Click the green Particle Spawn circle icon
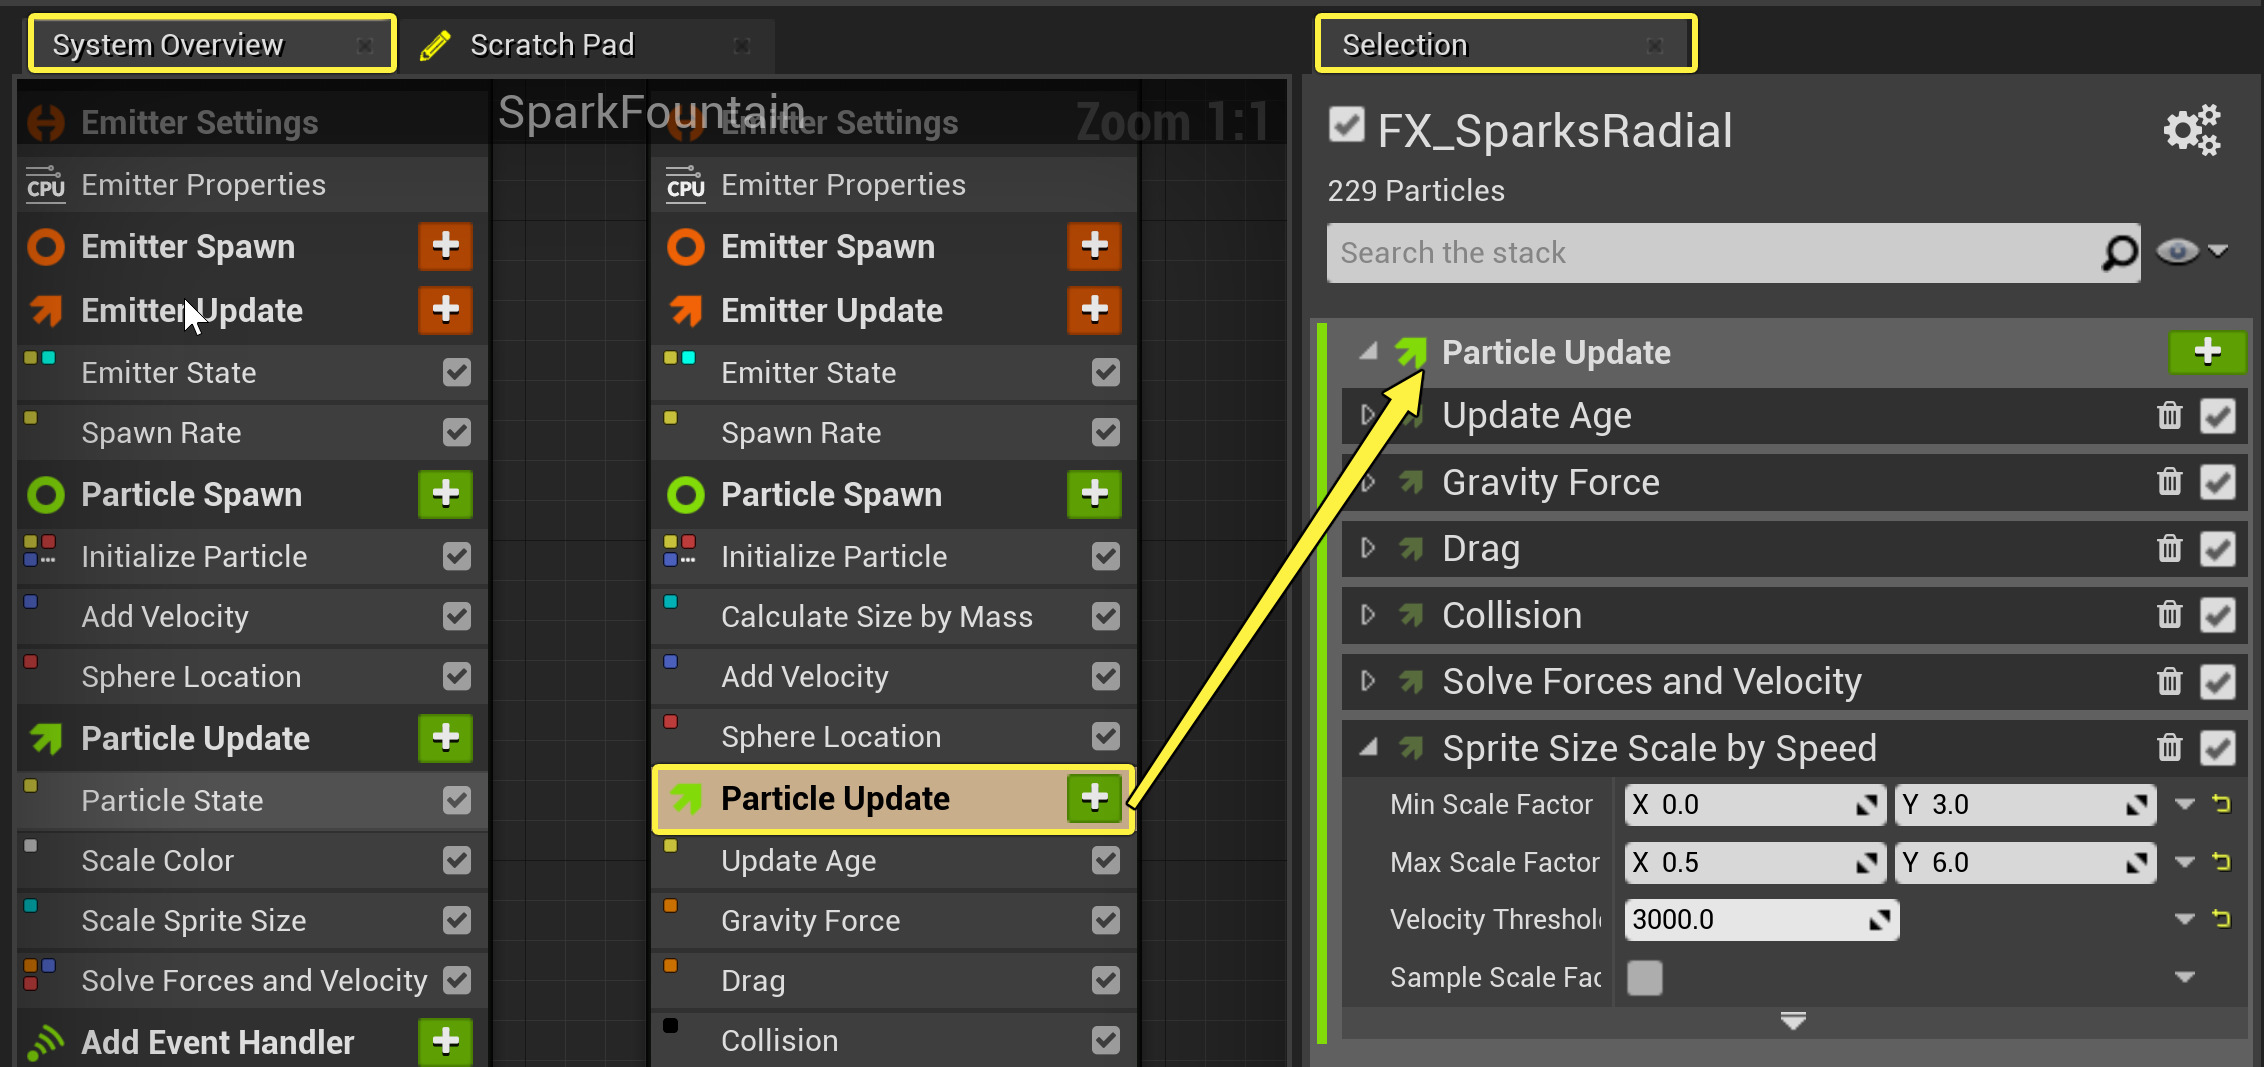This screenshot has height=1067, width=2264. point(44,494)
